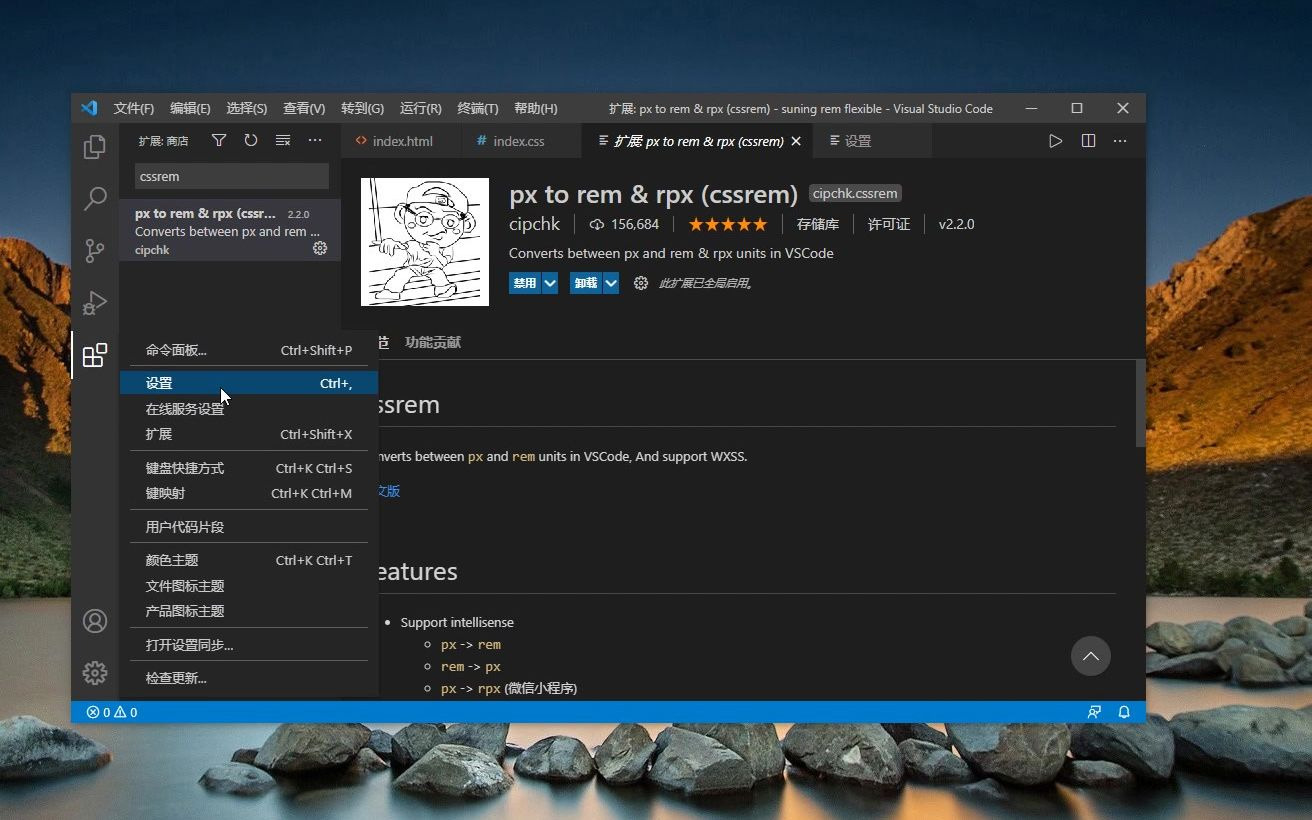Choose 产品图标主题 menu entry
Image resolution: width=1312 pixels, height=820 pixels.
click(249, 611)
